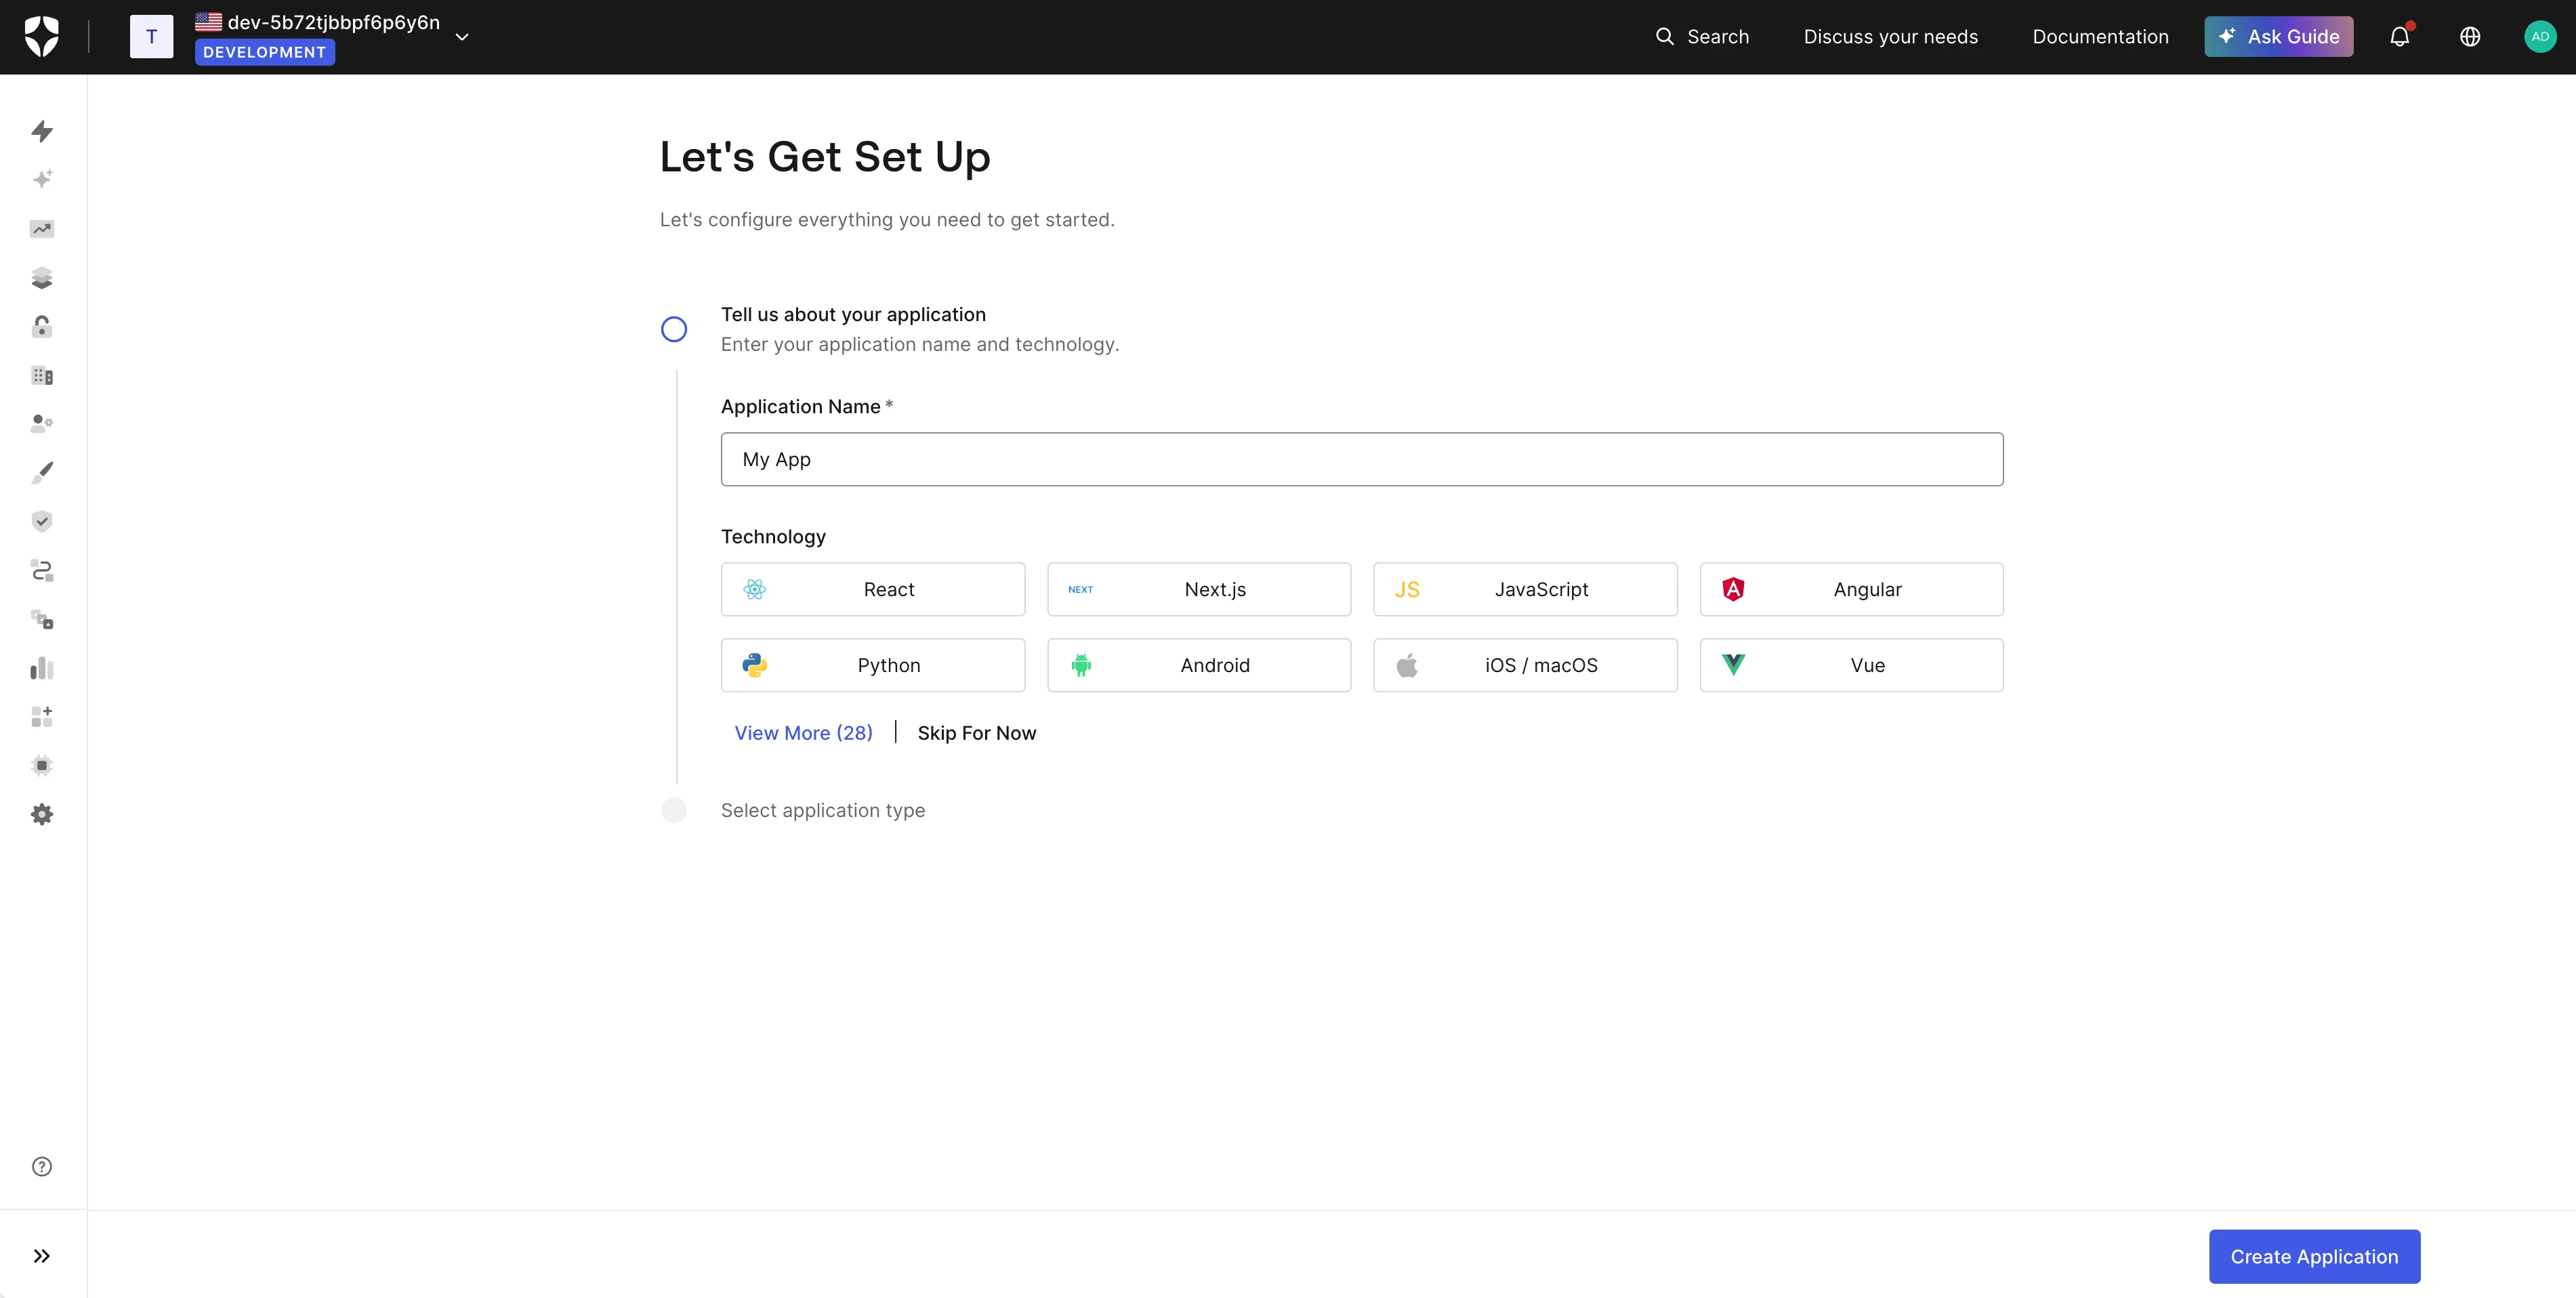Image resolution: width=2576 pixels, height=1298 pixels.
Task: Expand View More (28) technologies
Action: point(803,733)
